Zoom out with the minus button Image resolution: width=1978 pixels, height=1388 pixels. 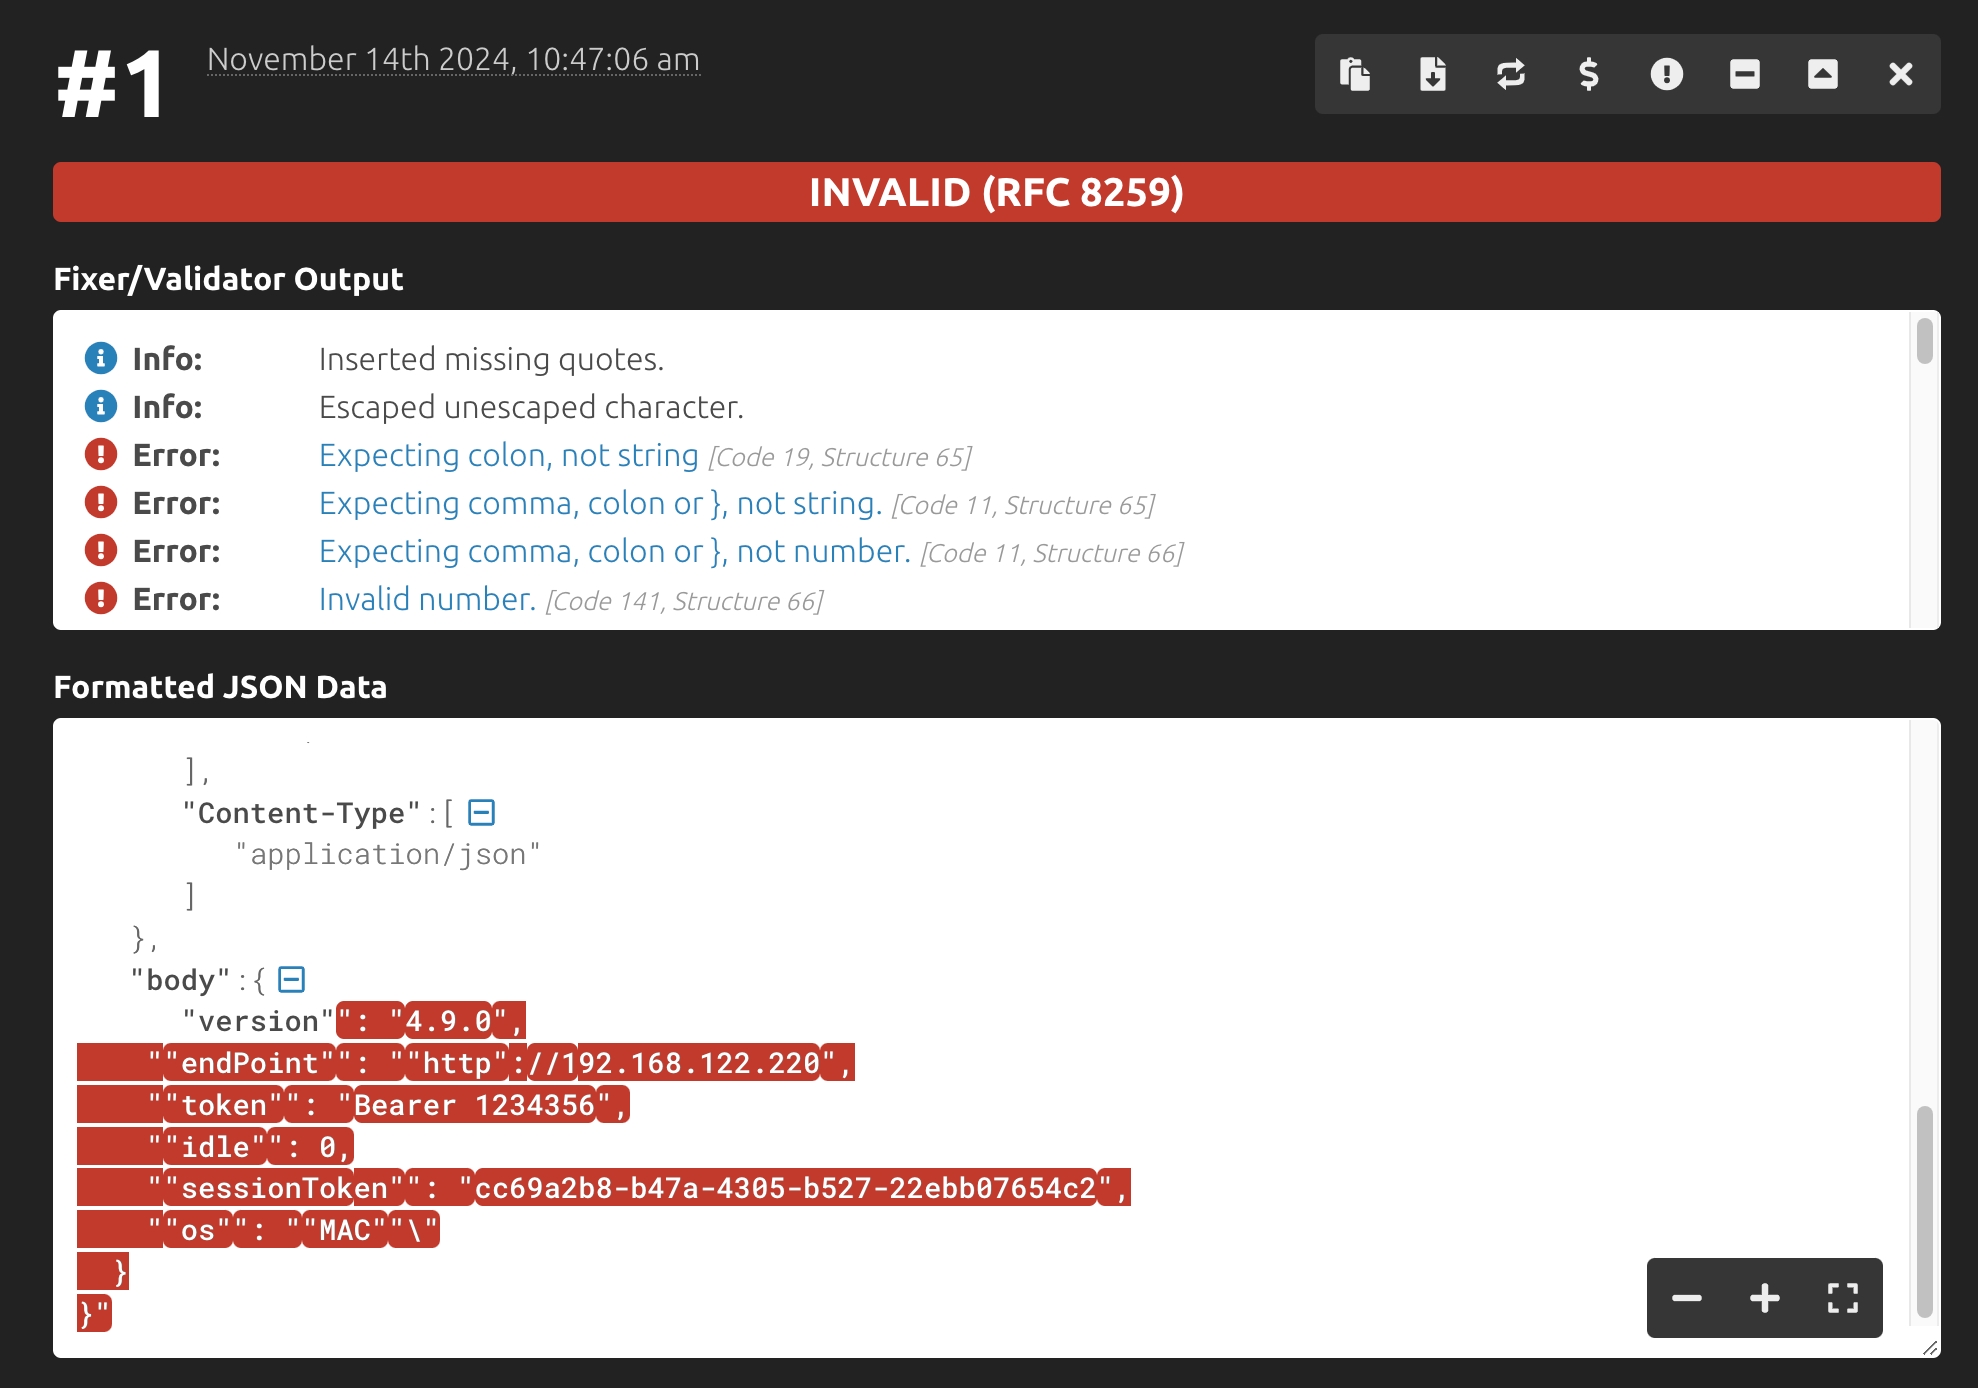1687,1298
